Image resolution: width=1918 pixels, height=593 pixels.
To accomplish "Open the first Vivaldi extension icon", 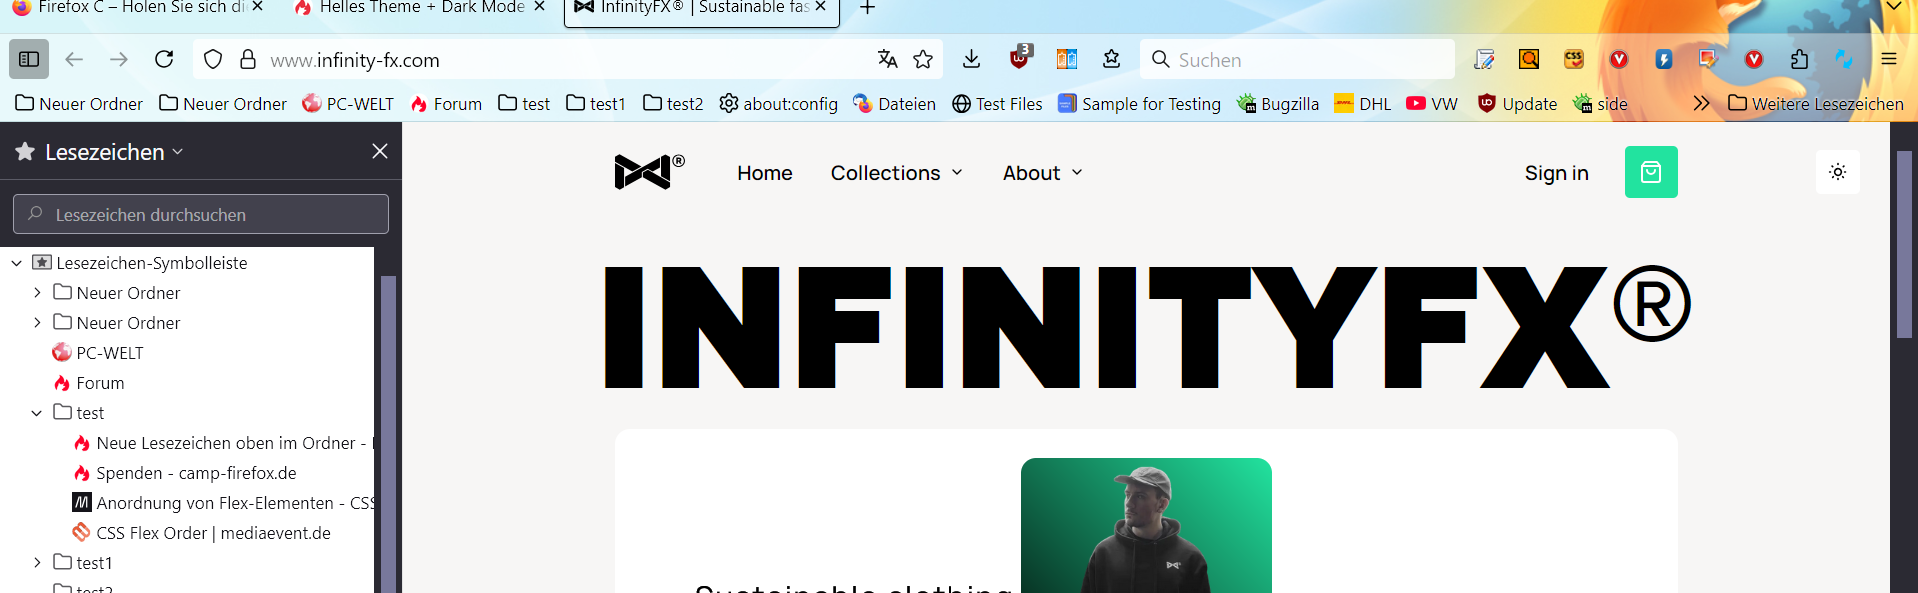I will (x=1619, y=60).
